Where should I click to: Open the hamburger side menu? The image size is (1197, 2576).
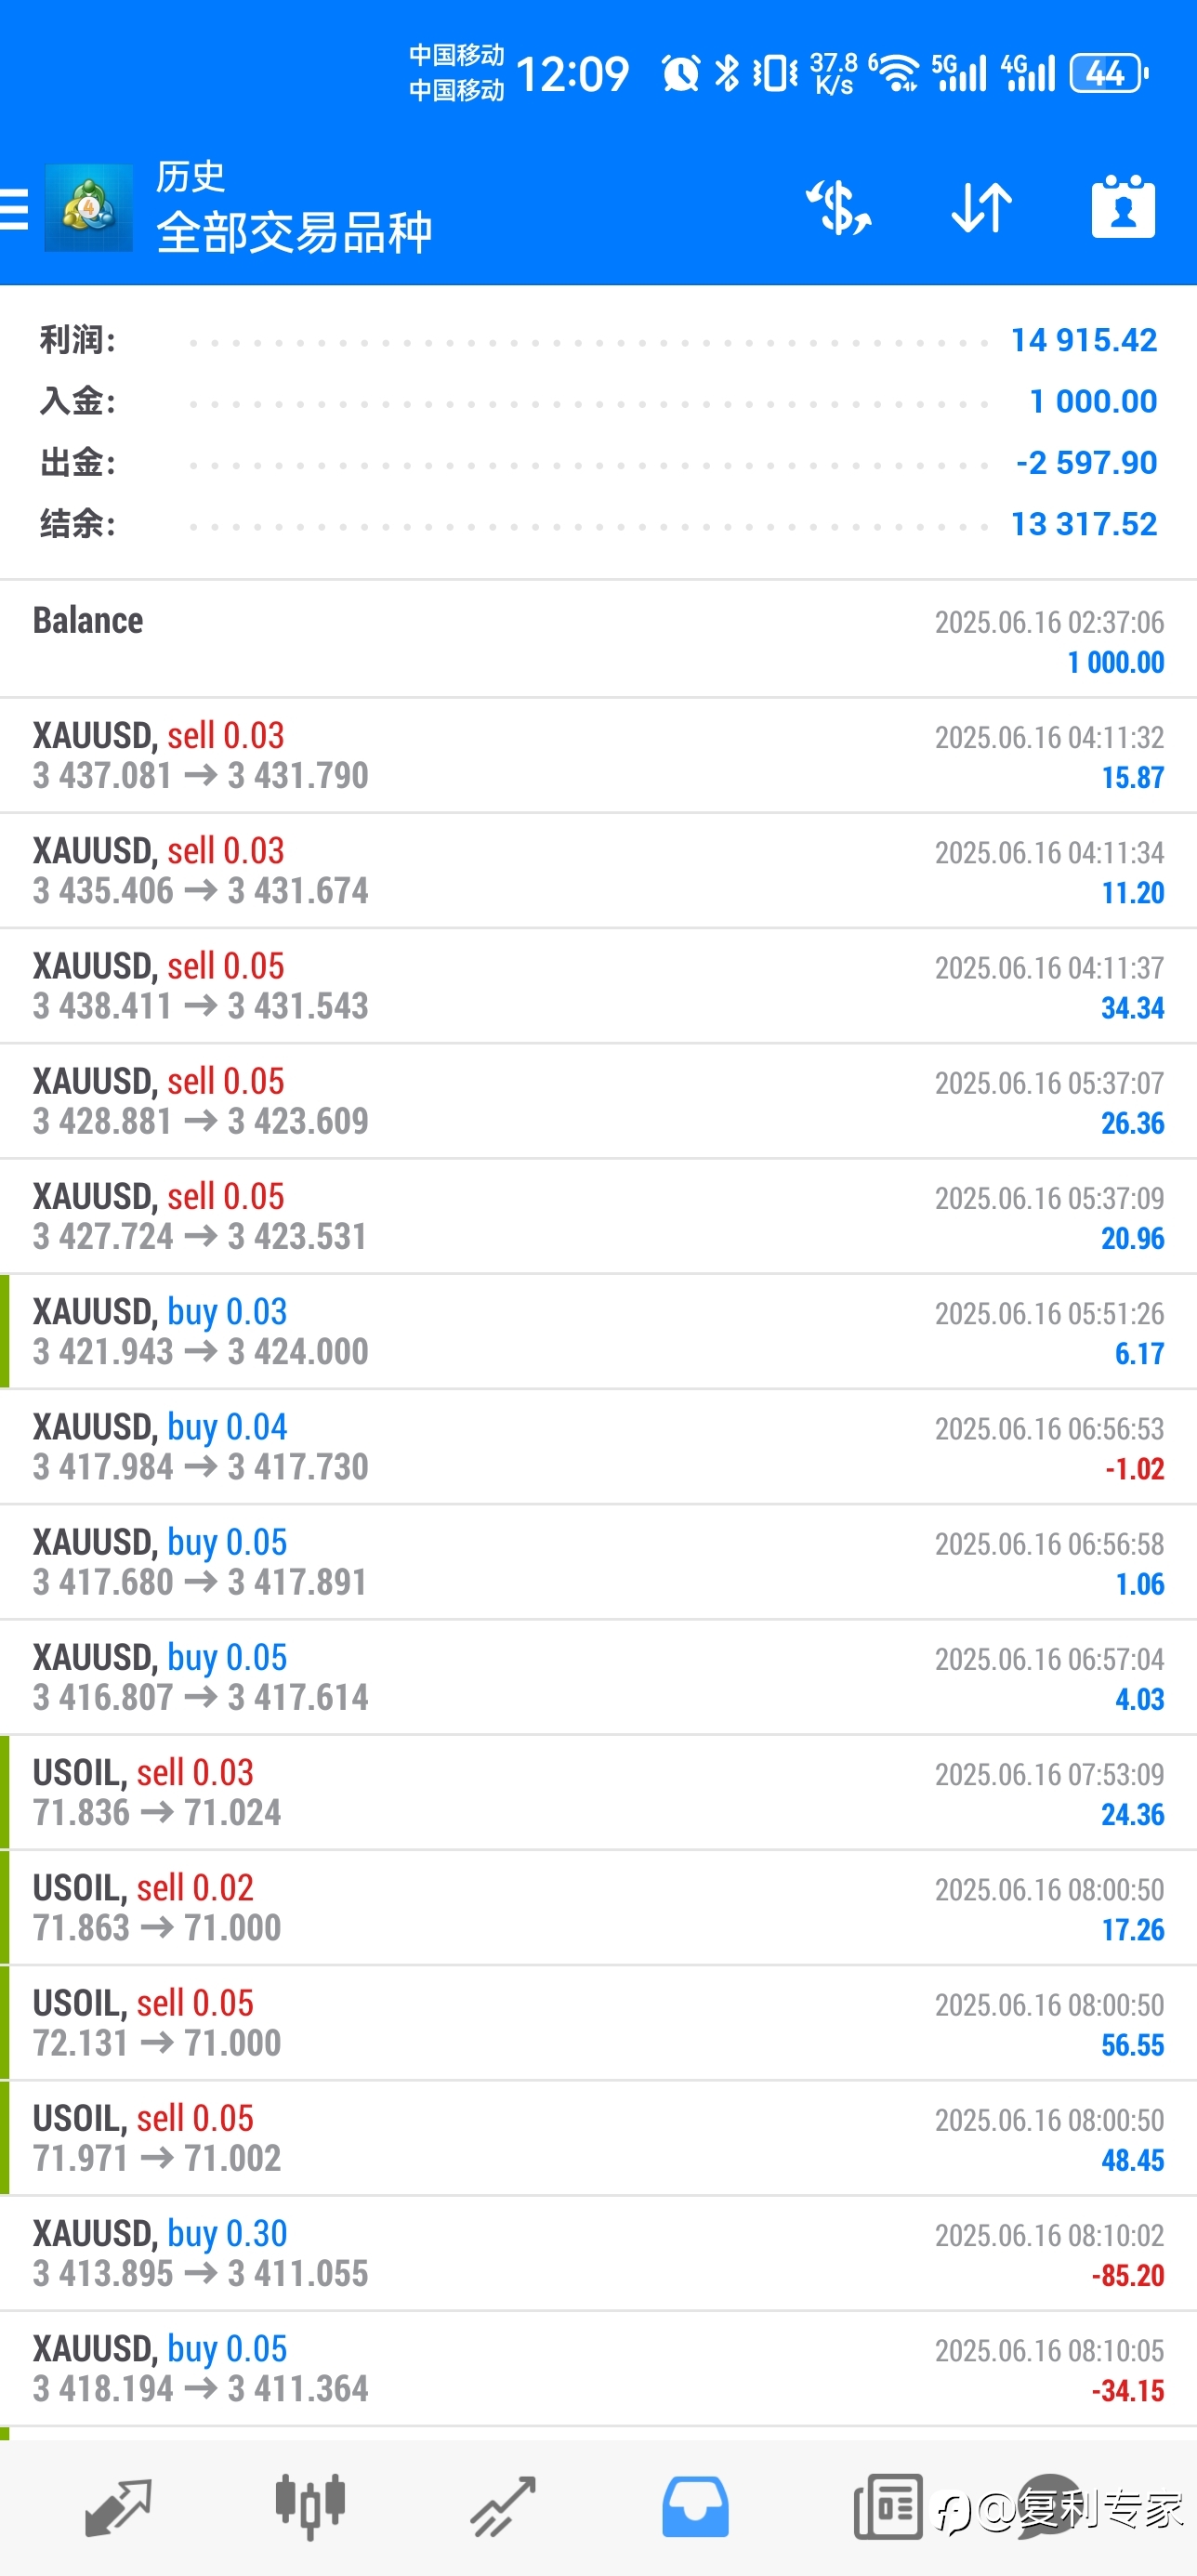pyautogui.click(x=14, y=209)
